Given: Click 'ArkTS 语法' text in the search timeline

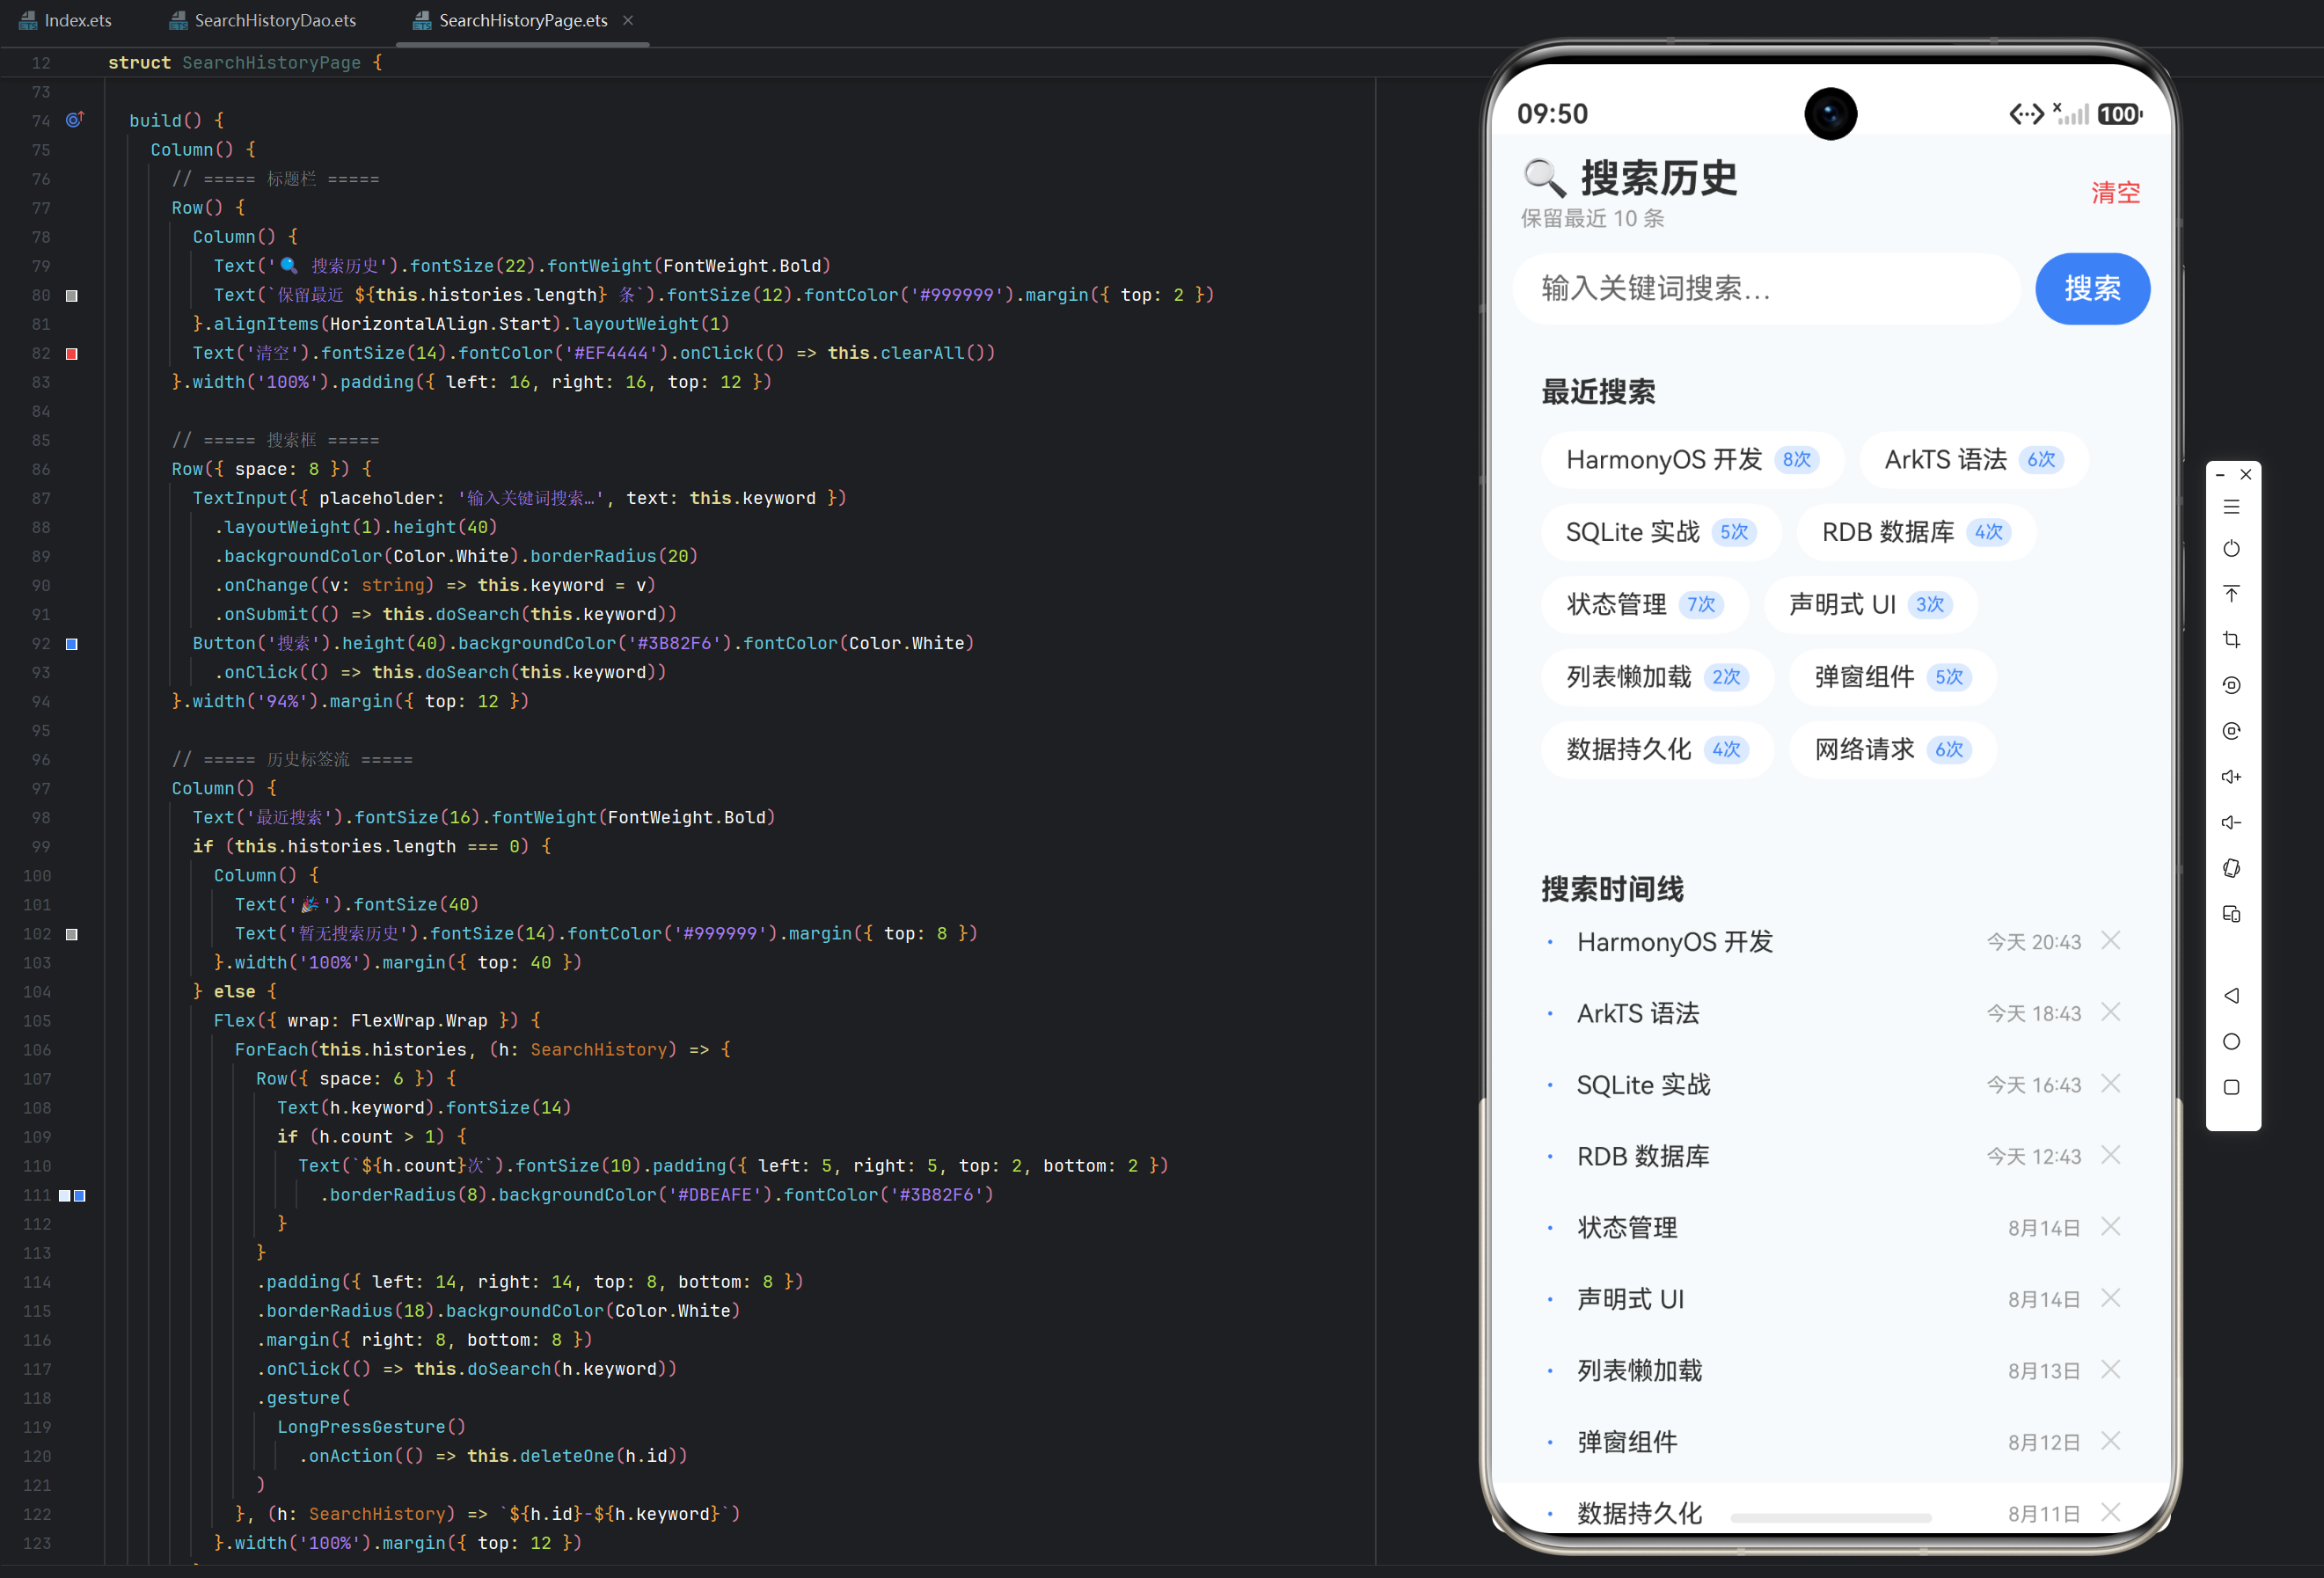Looking at the screenshot, I should pyautogui.click(x=1638, y=1013).
